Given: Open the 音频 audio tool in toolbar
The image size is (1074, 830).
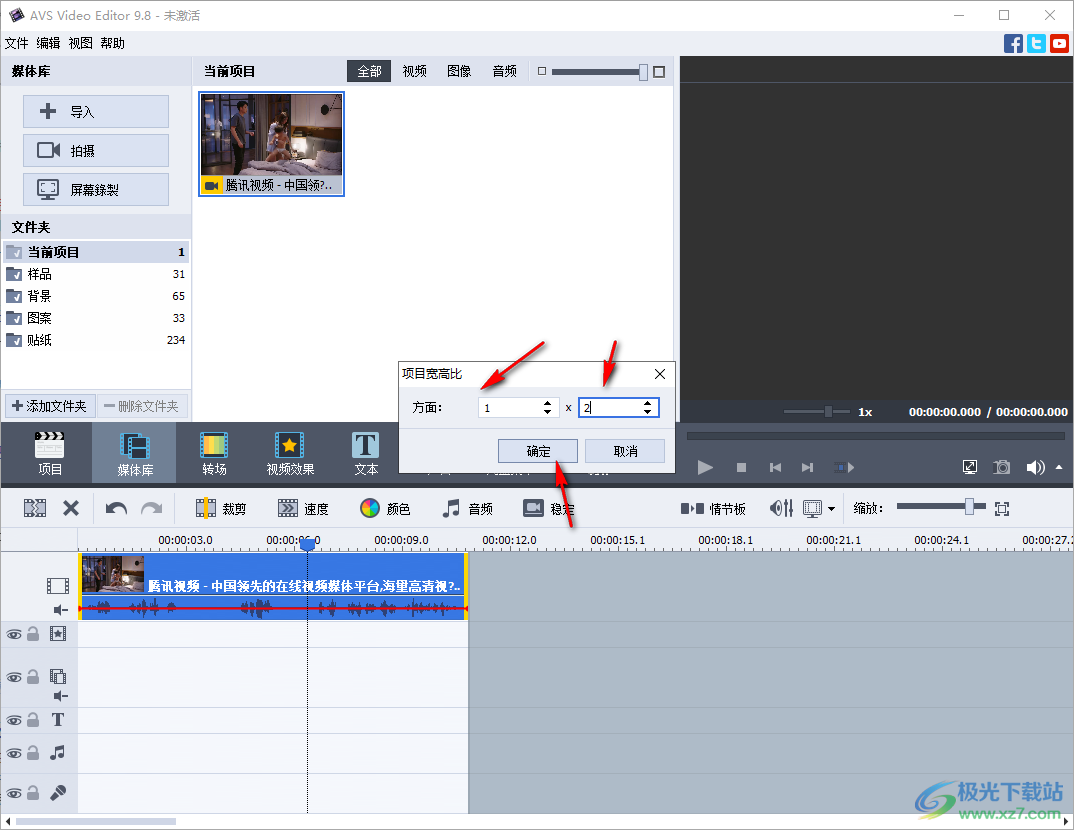Looking at the screenshot, I should pos(468,509).
